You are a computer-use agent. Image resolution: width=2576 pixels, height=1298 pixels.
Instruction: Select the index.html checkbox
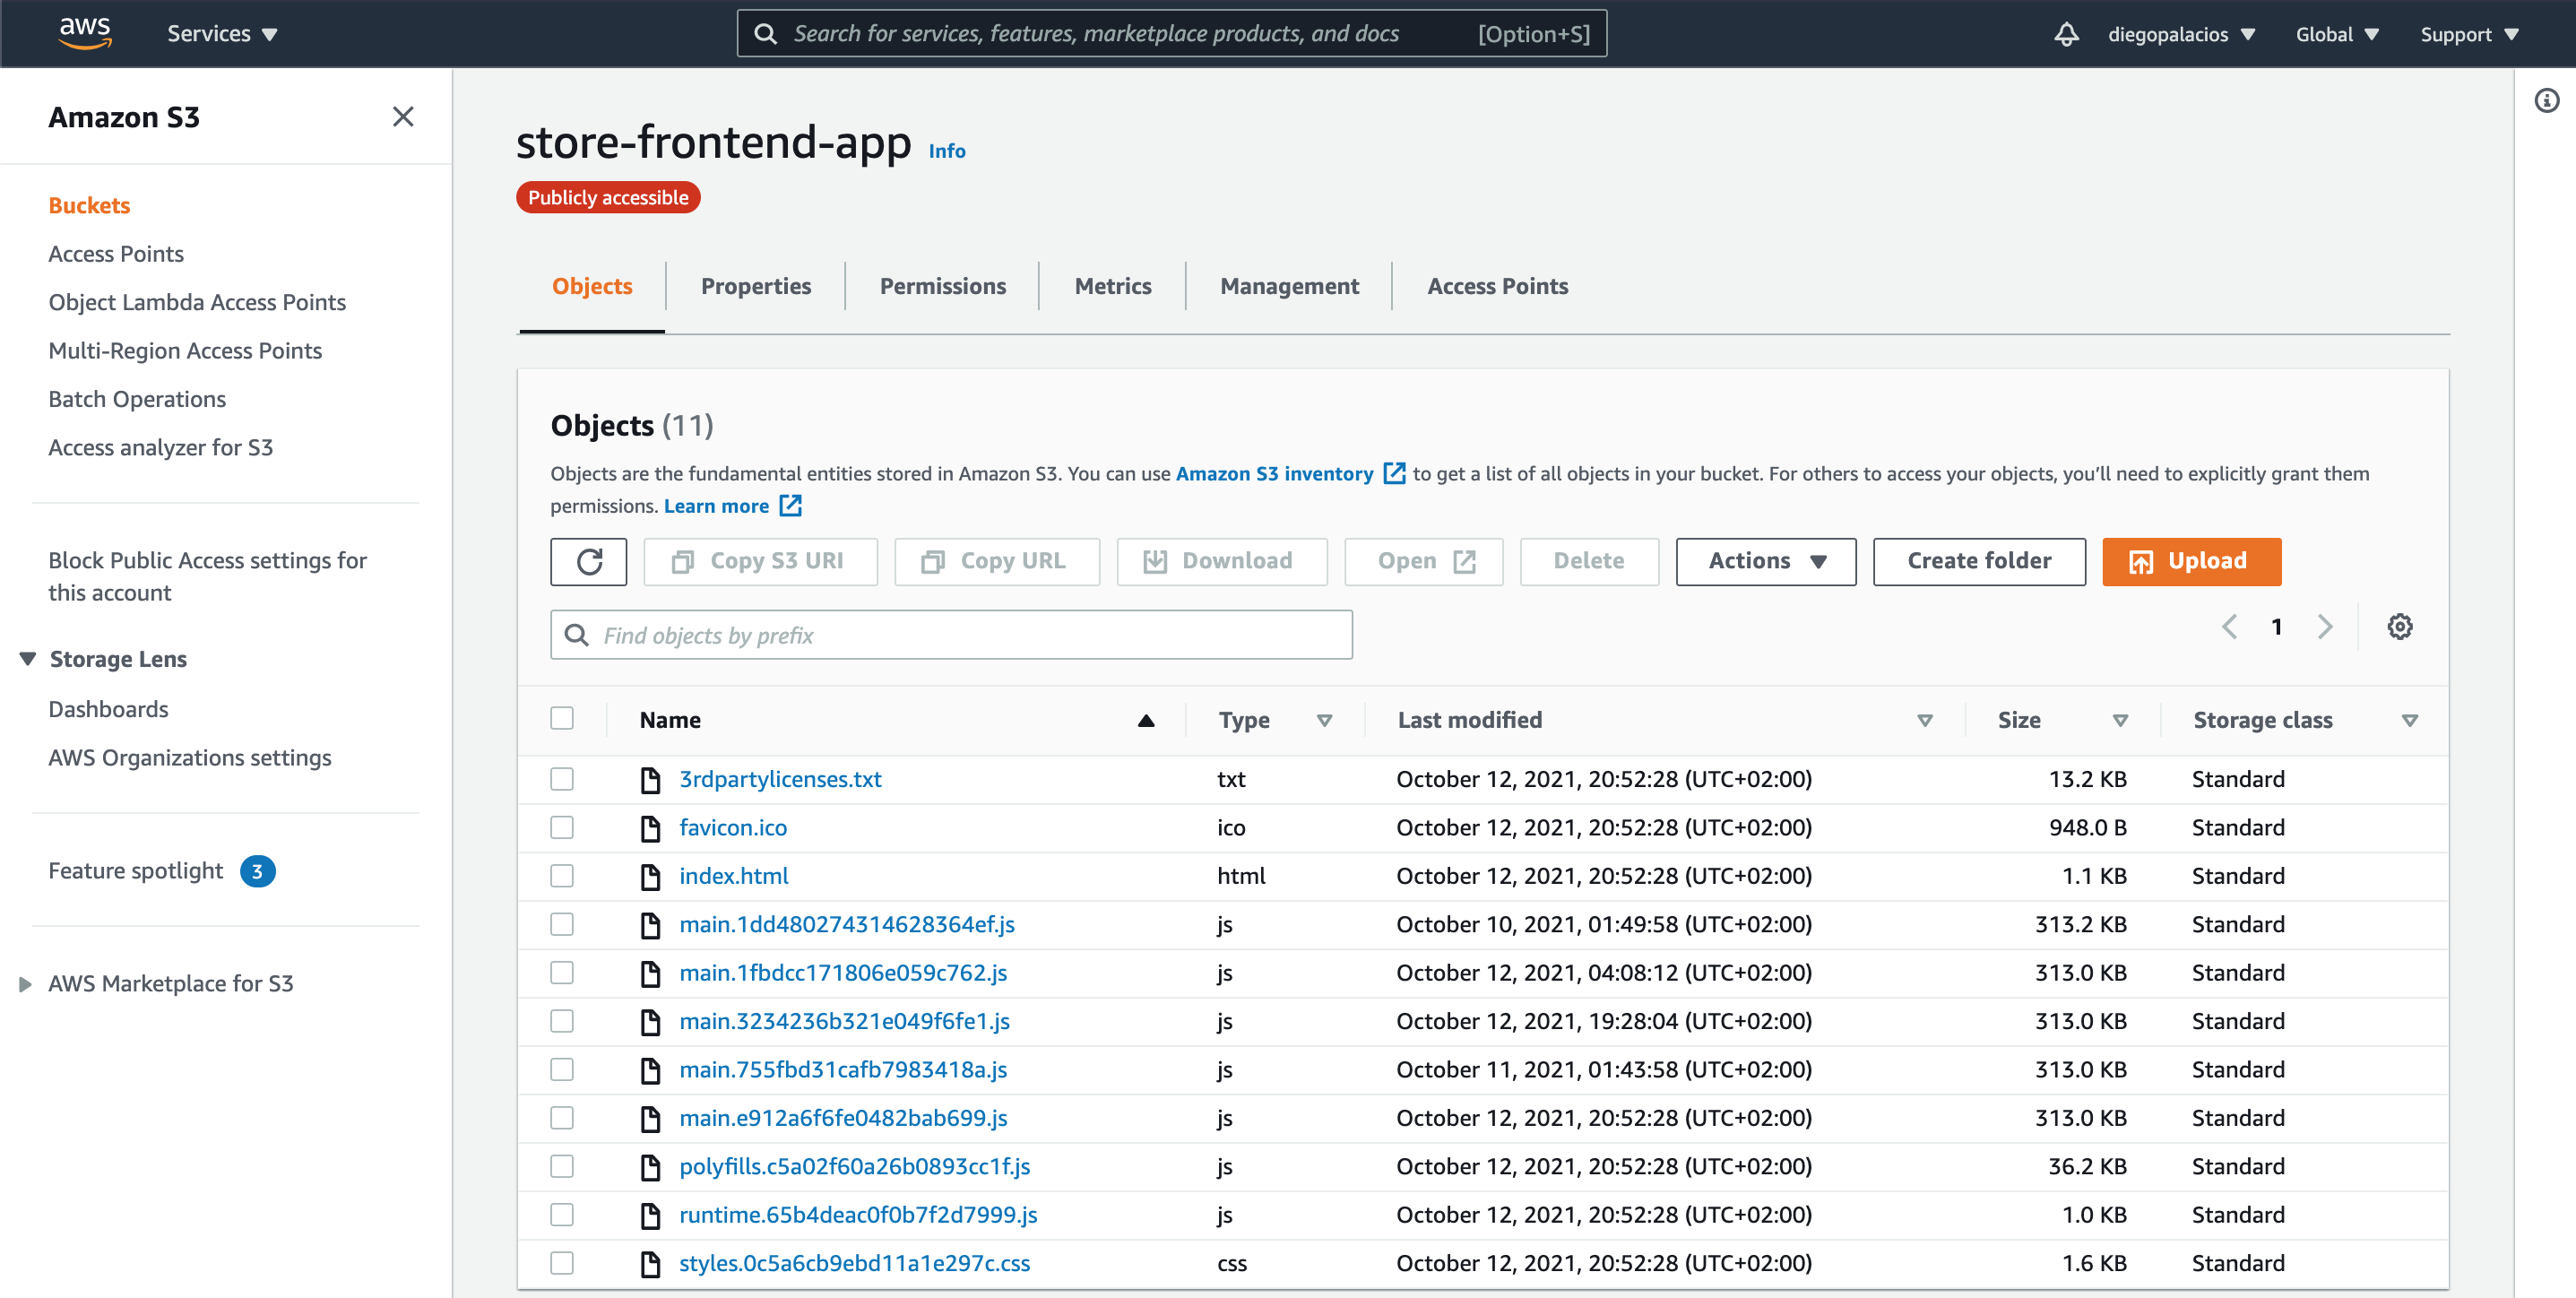[x=562, y=876]
